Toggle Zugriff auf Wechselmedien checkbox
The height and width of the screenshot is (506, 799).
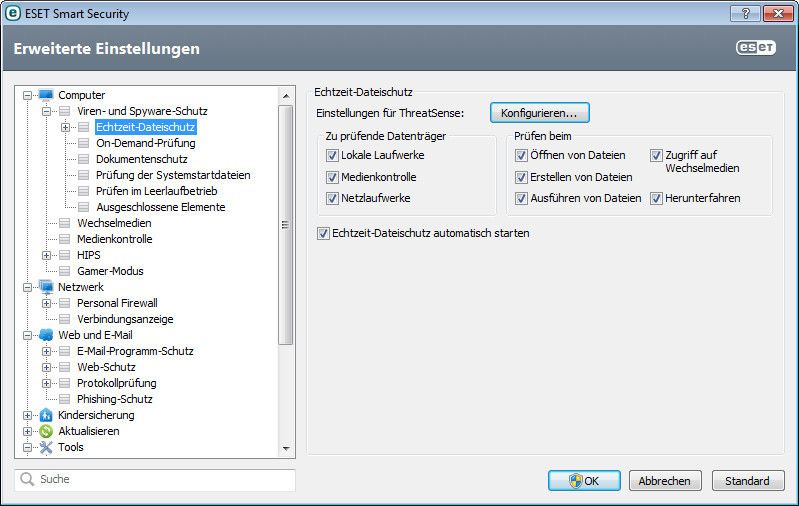coord(656,155)
